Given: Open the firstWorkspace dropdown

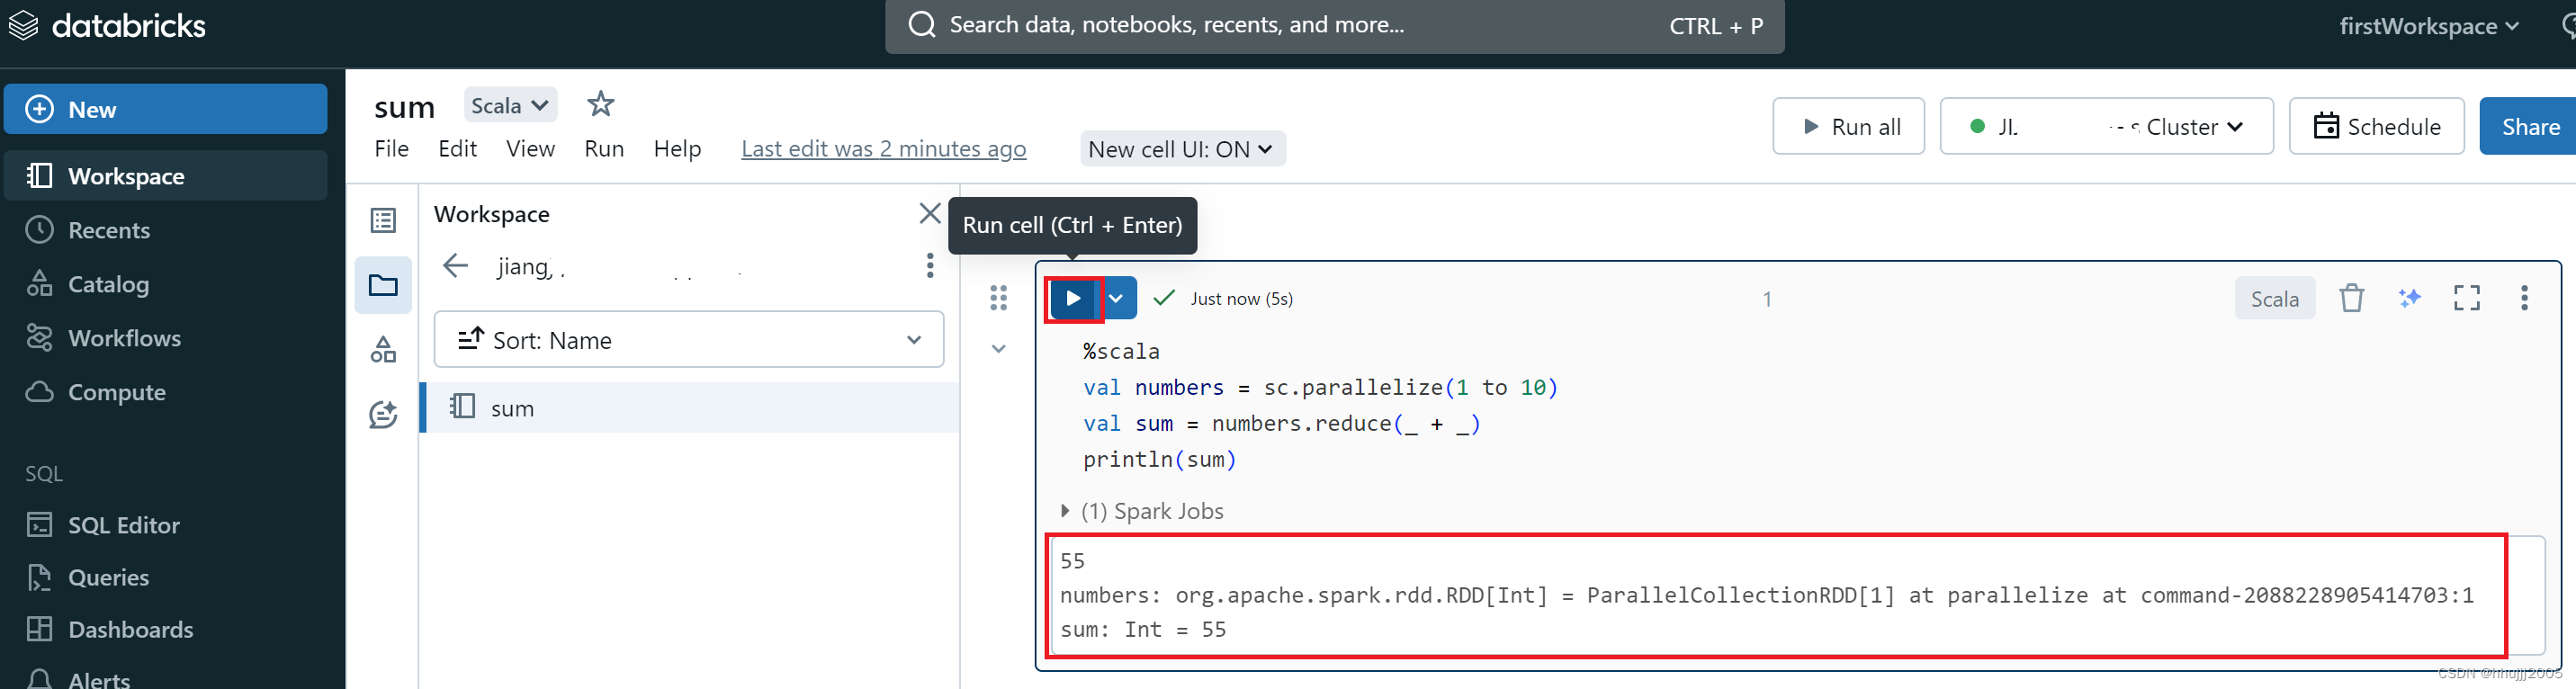Looking at the screenshot, I should tap(2428, 27).
